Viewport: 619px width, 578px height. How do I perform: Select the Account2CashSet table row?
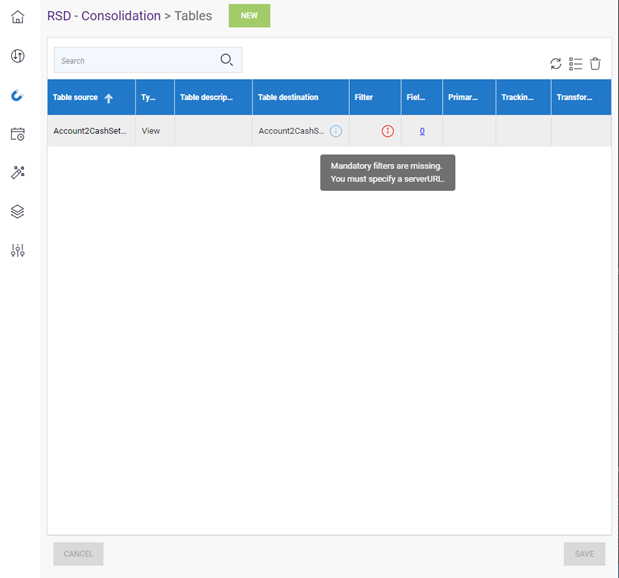tap(90, 131)
